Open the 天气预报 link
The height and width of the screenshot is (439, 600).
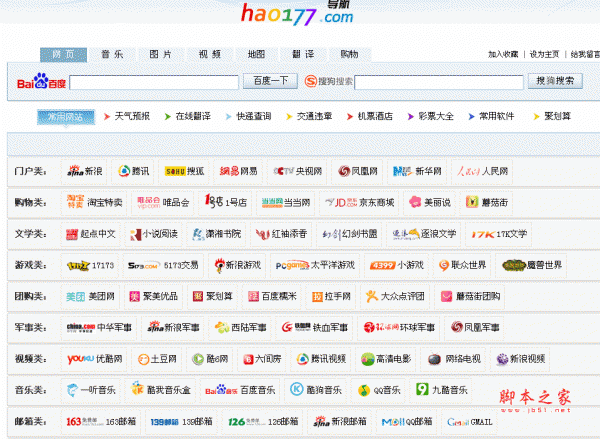pyautogui.click(x=132, y=116)
